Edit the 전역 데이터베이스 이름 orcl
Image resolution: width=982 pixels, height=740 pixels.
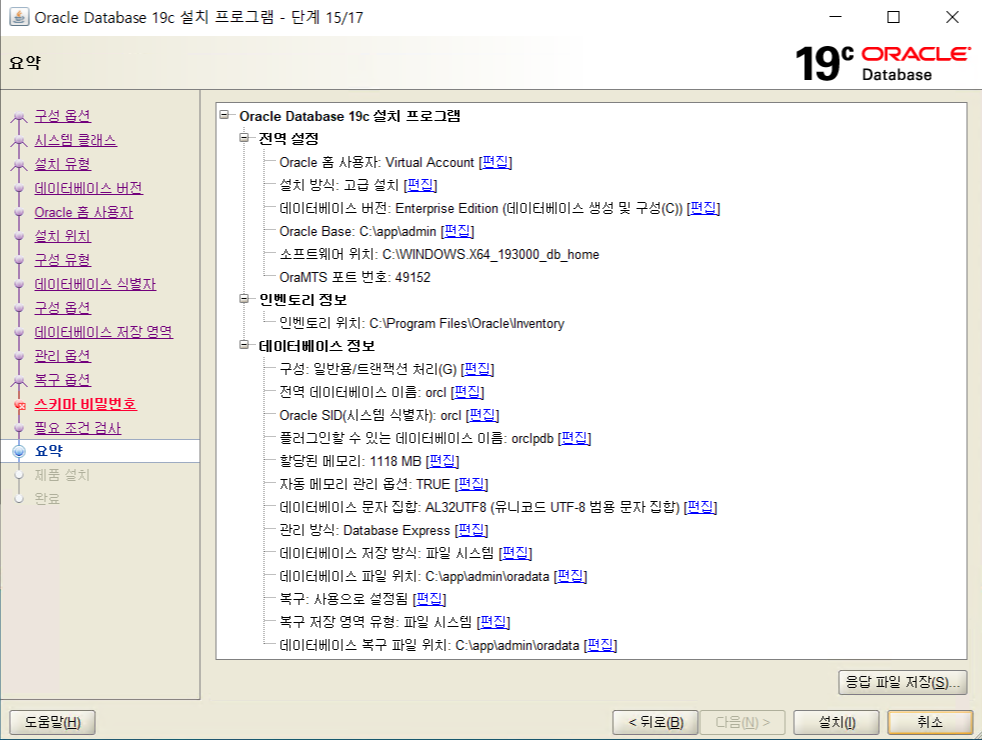point(467,392)
